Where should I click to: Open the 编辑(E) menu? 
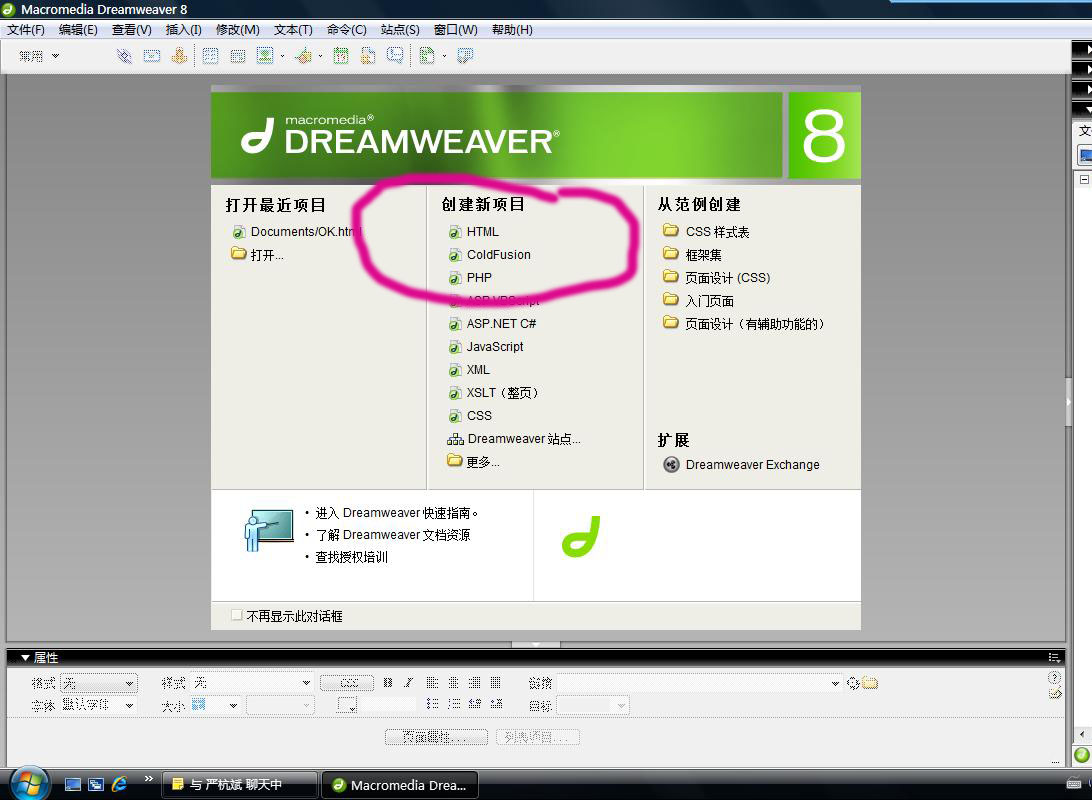tap(78, 29)
